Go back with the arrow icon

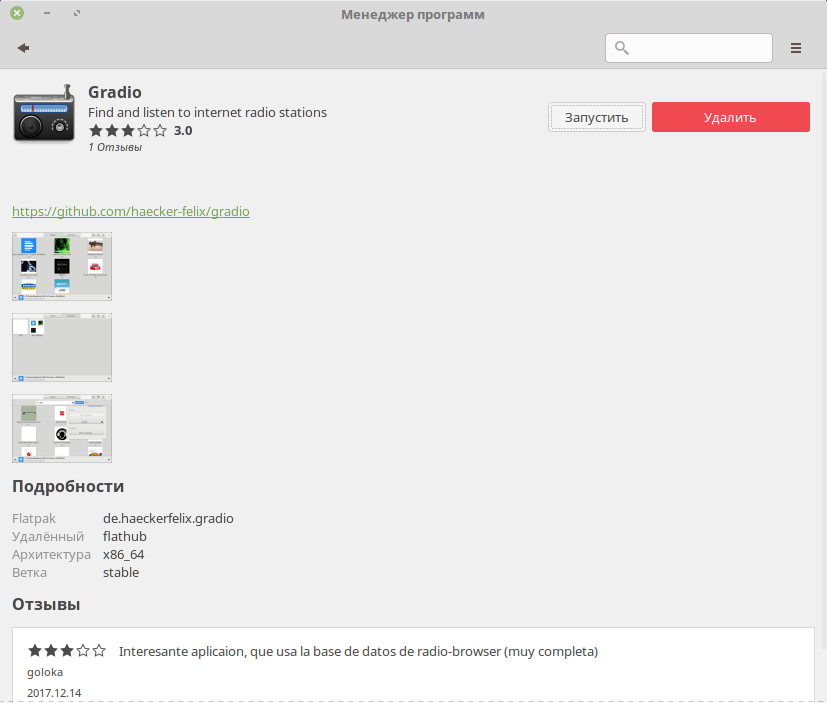[x=23, y=48]
